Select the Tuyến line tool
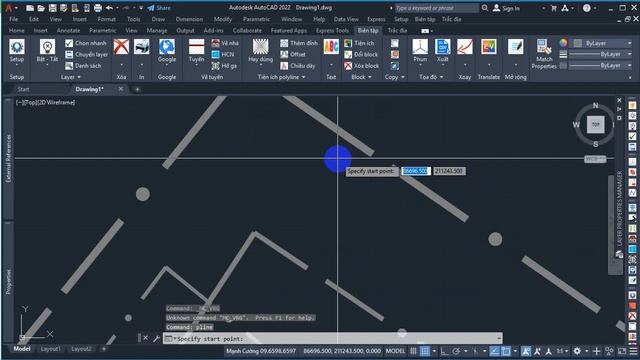The image size is (640, 360). tap(196, 47)
